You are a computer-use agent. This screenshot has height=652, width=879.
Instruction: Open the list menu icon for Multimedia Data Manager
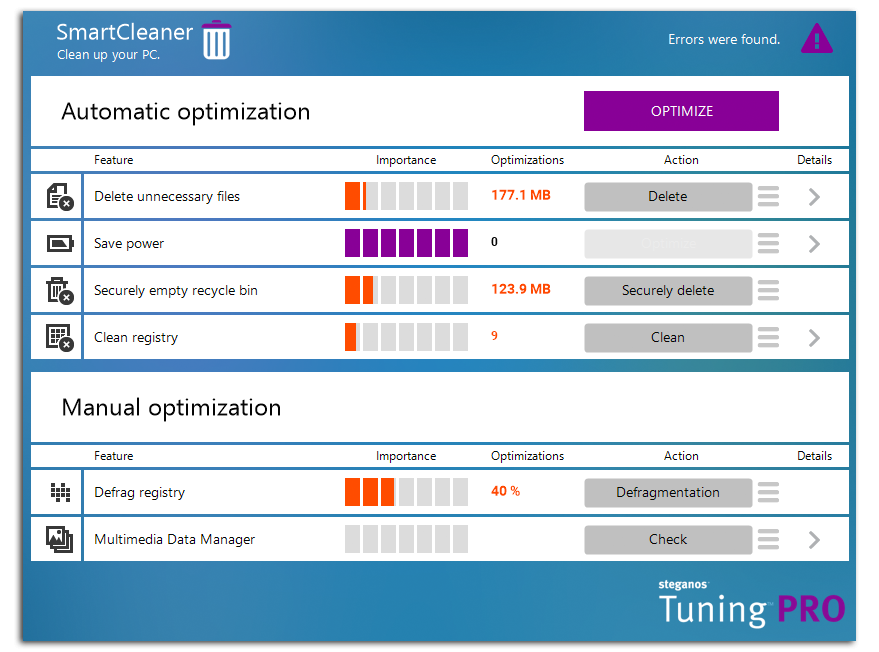coord(768,539)
